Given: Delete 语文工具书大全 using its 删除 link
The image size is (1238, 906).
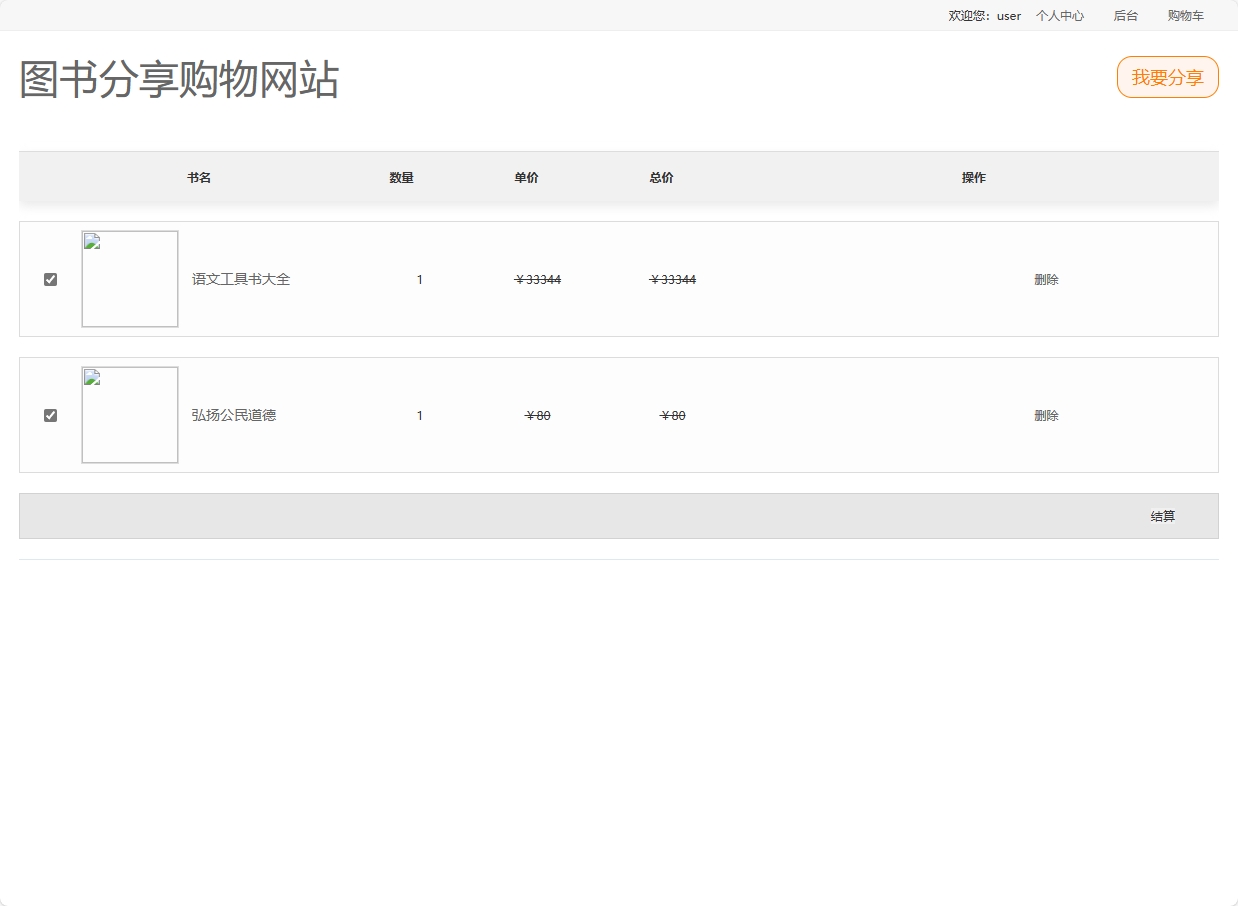Looking at the screenshot, I should 1046,279.
